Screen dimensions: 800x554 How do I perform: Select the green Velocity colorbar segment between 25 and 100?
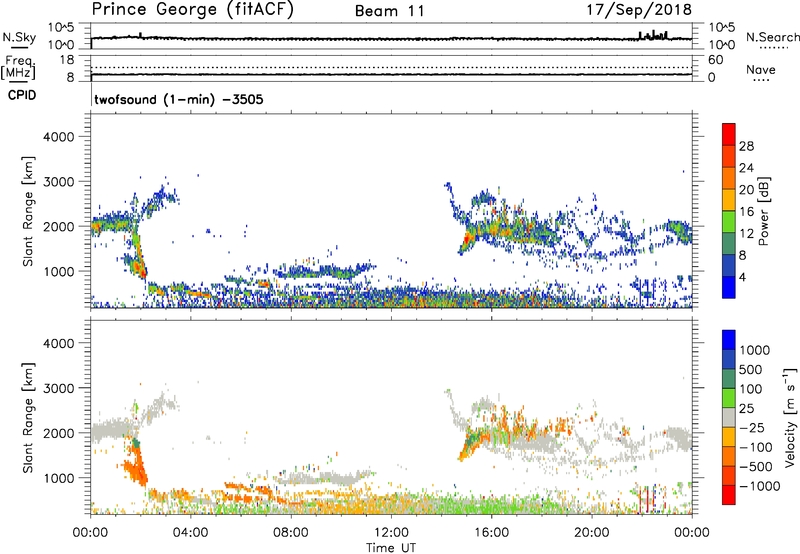pos(729,398)
